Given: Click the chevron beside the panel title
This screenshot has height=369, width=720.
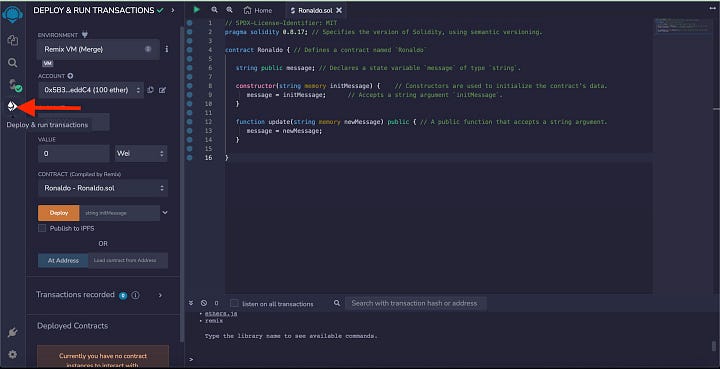Looking at the screenshot, I should 173,10.
